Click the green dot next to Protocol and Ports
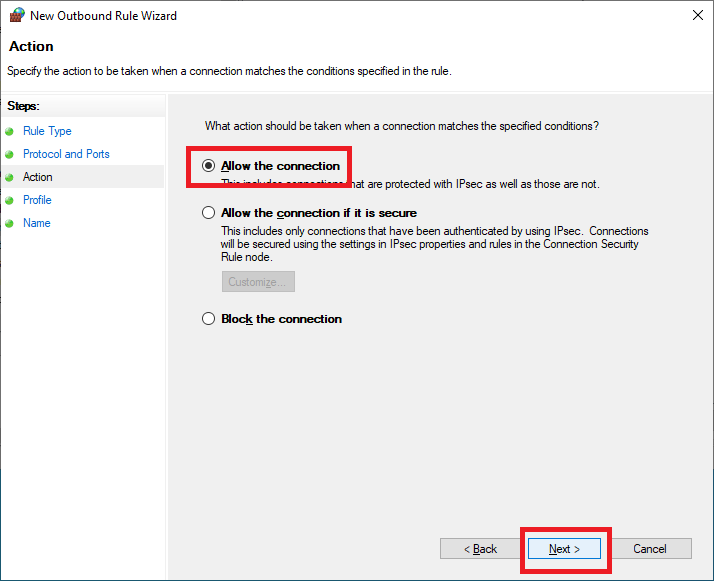Viewport: 714px width, 581px height. (x=10, y=154)
